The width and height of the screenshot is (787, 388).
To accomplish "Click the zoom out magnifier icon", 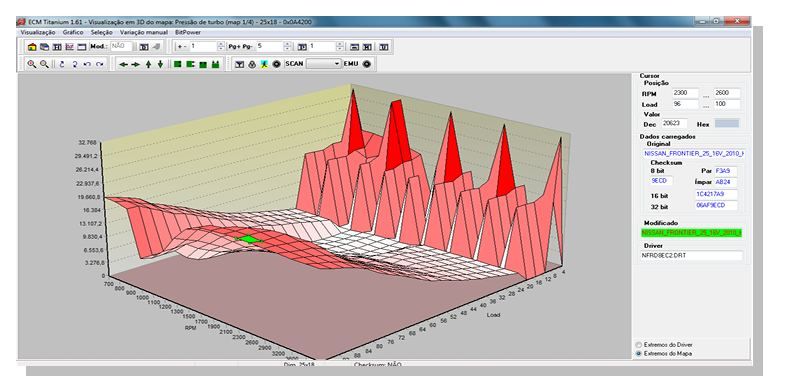I will click(x=45, y=64).
